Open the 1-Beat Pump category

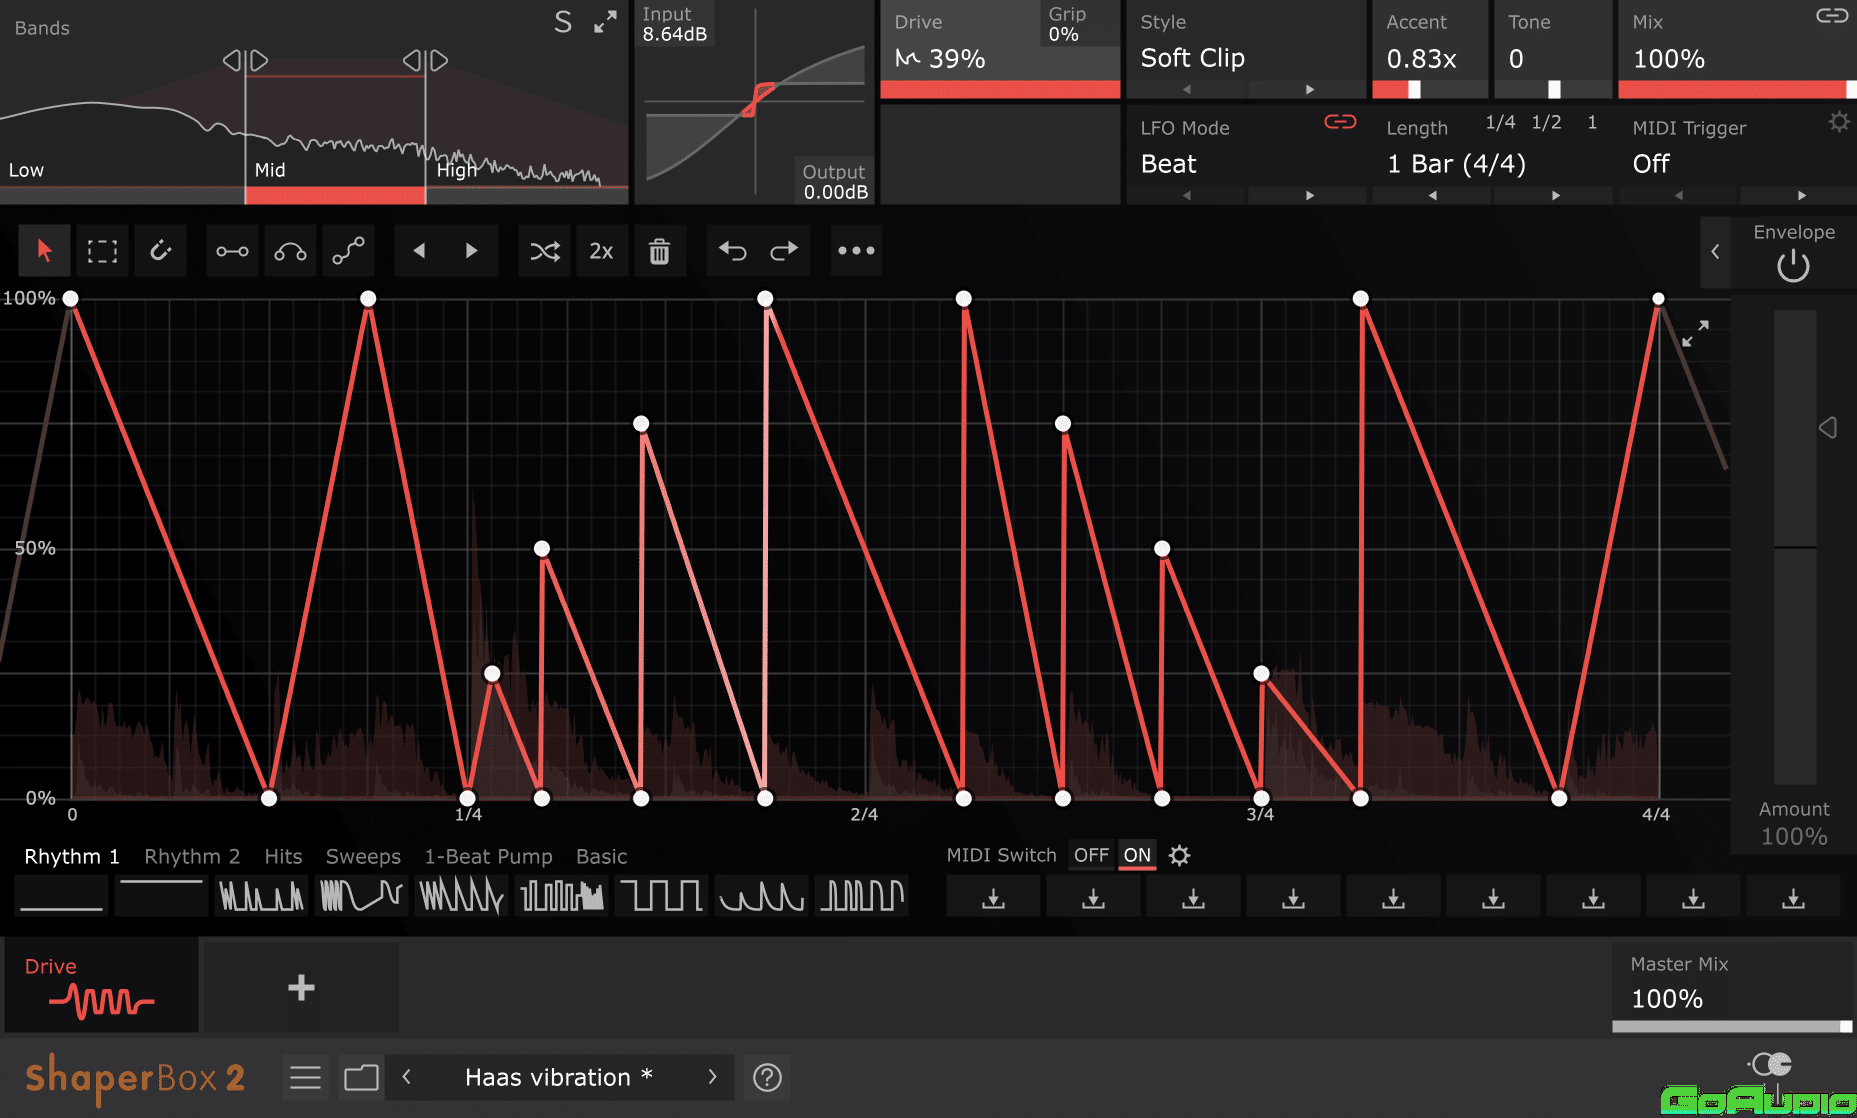click(x=489, y=856)
